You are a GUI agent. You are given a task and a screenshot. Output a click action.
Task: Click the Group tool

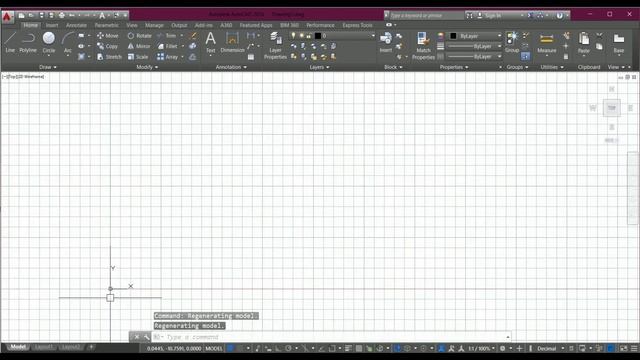click(x=512, y=42)
